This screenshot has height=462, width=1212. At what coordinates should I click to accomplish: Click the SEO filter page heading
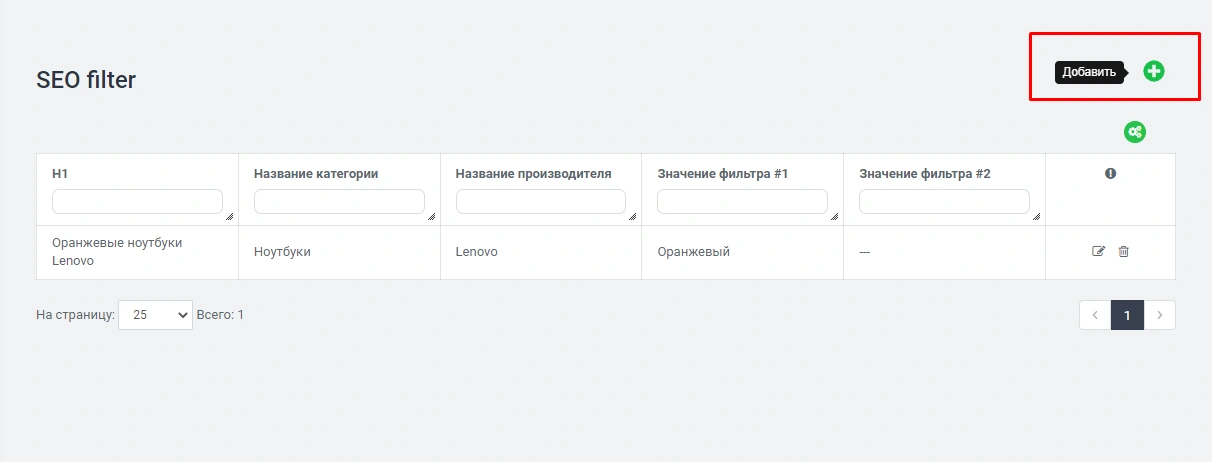86,80
